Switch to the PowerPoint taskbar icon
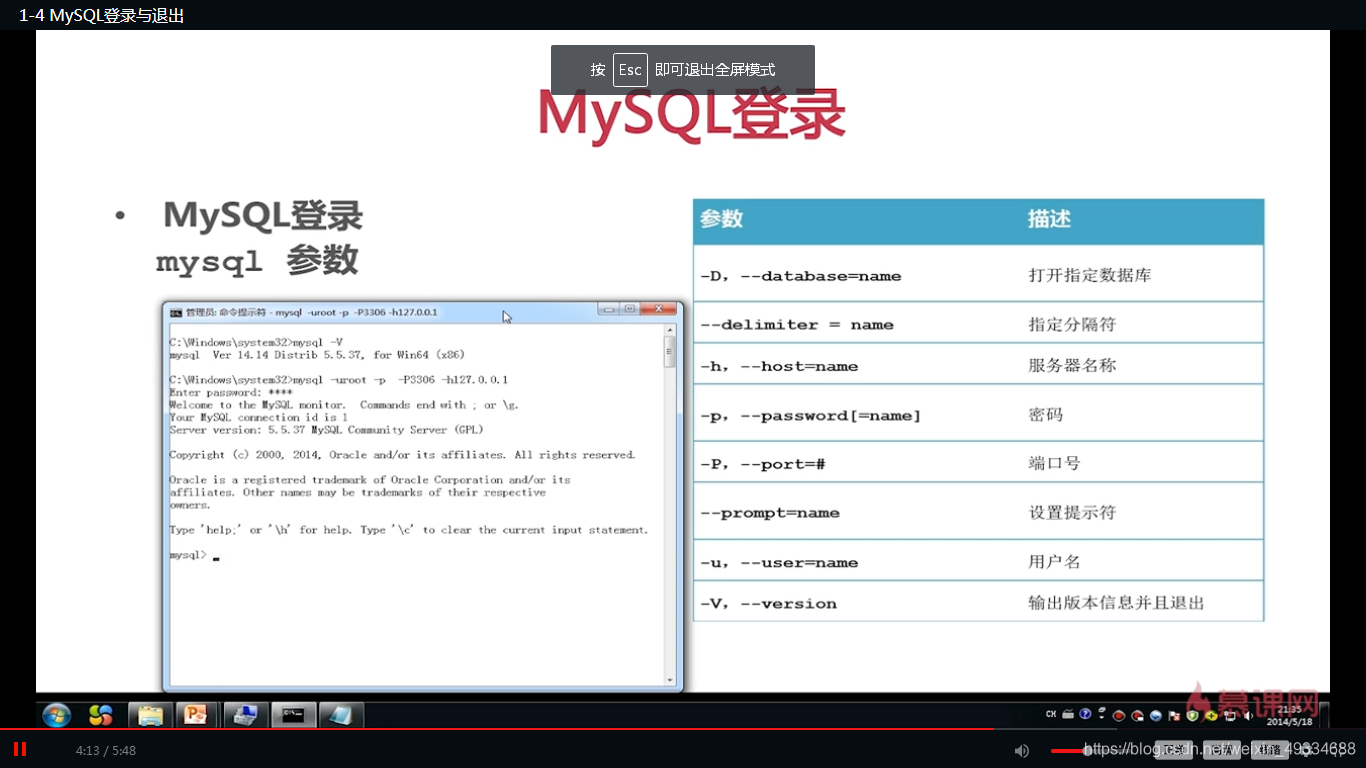1366x768 pixels. tap(196, 715)
